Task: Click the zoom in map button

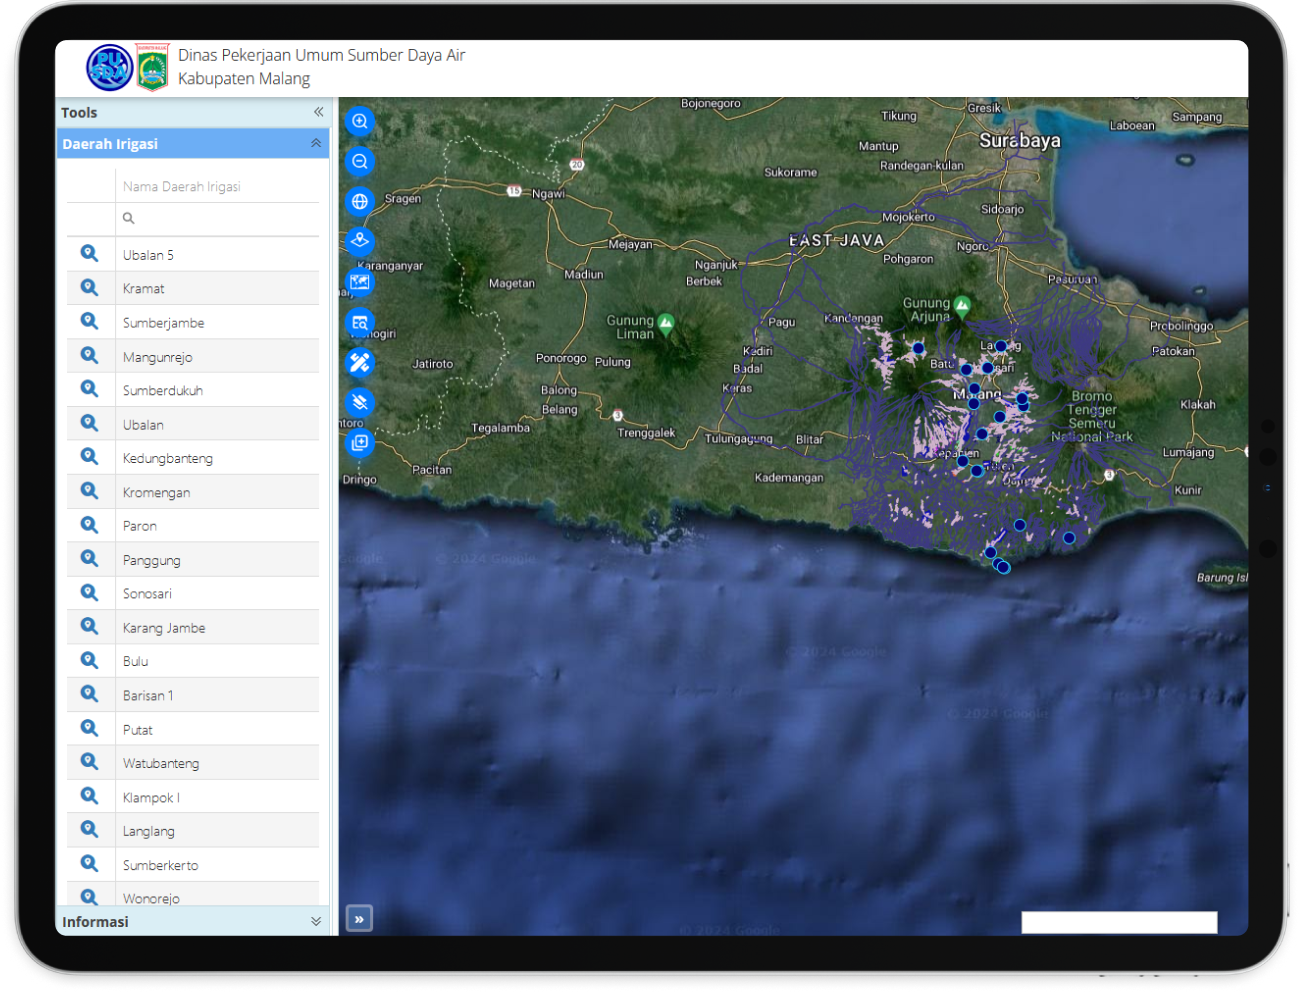Action: click(x=360, y=121)
